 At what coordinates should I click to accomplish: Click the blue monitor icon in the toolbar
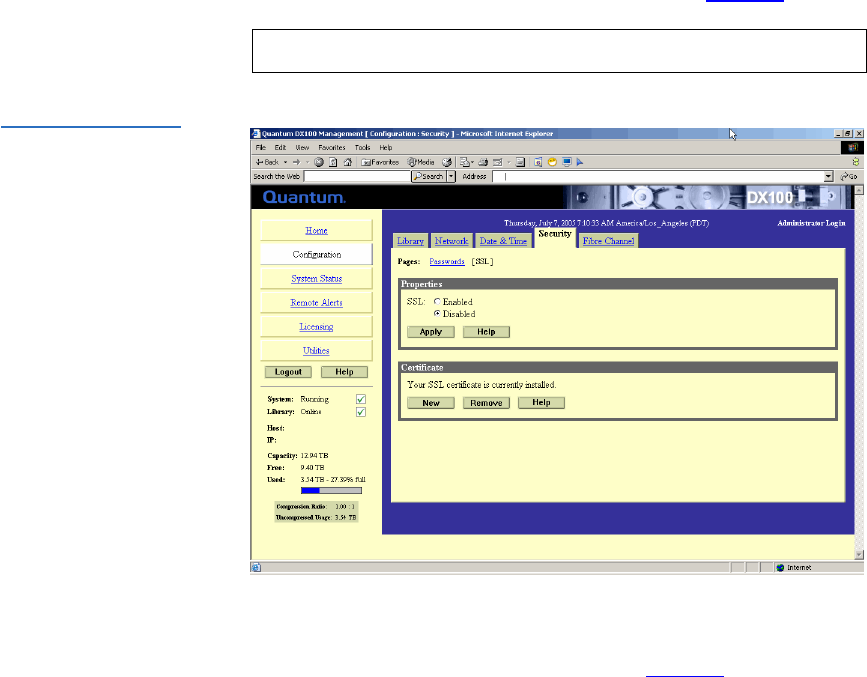tap(566, 162)
